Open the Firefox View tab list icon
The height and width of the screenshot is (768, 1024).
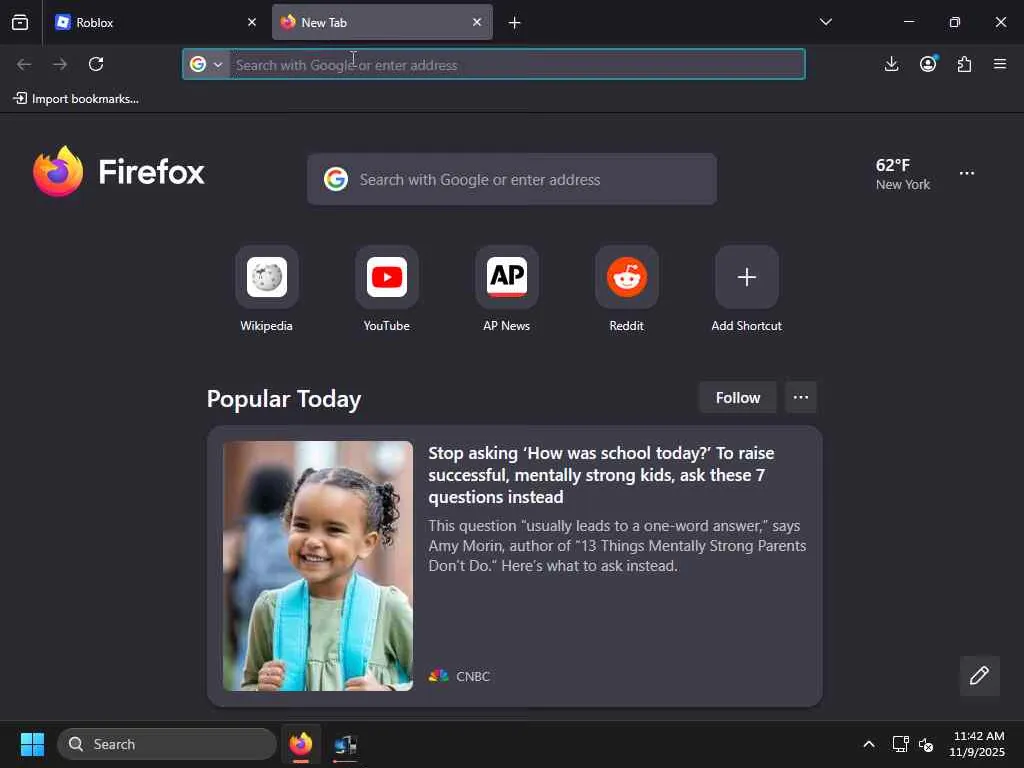(x=20, y=22)
